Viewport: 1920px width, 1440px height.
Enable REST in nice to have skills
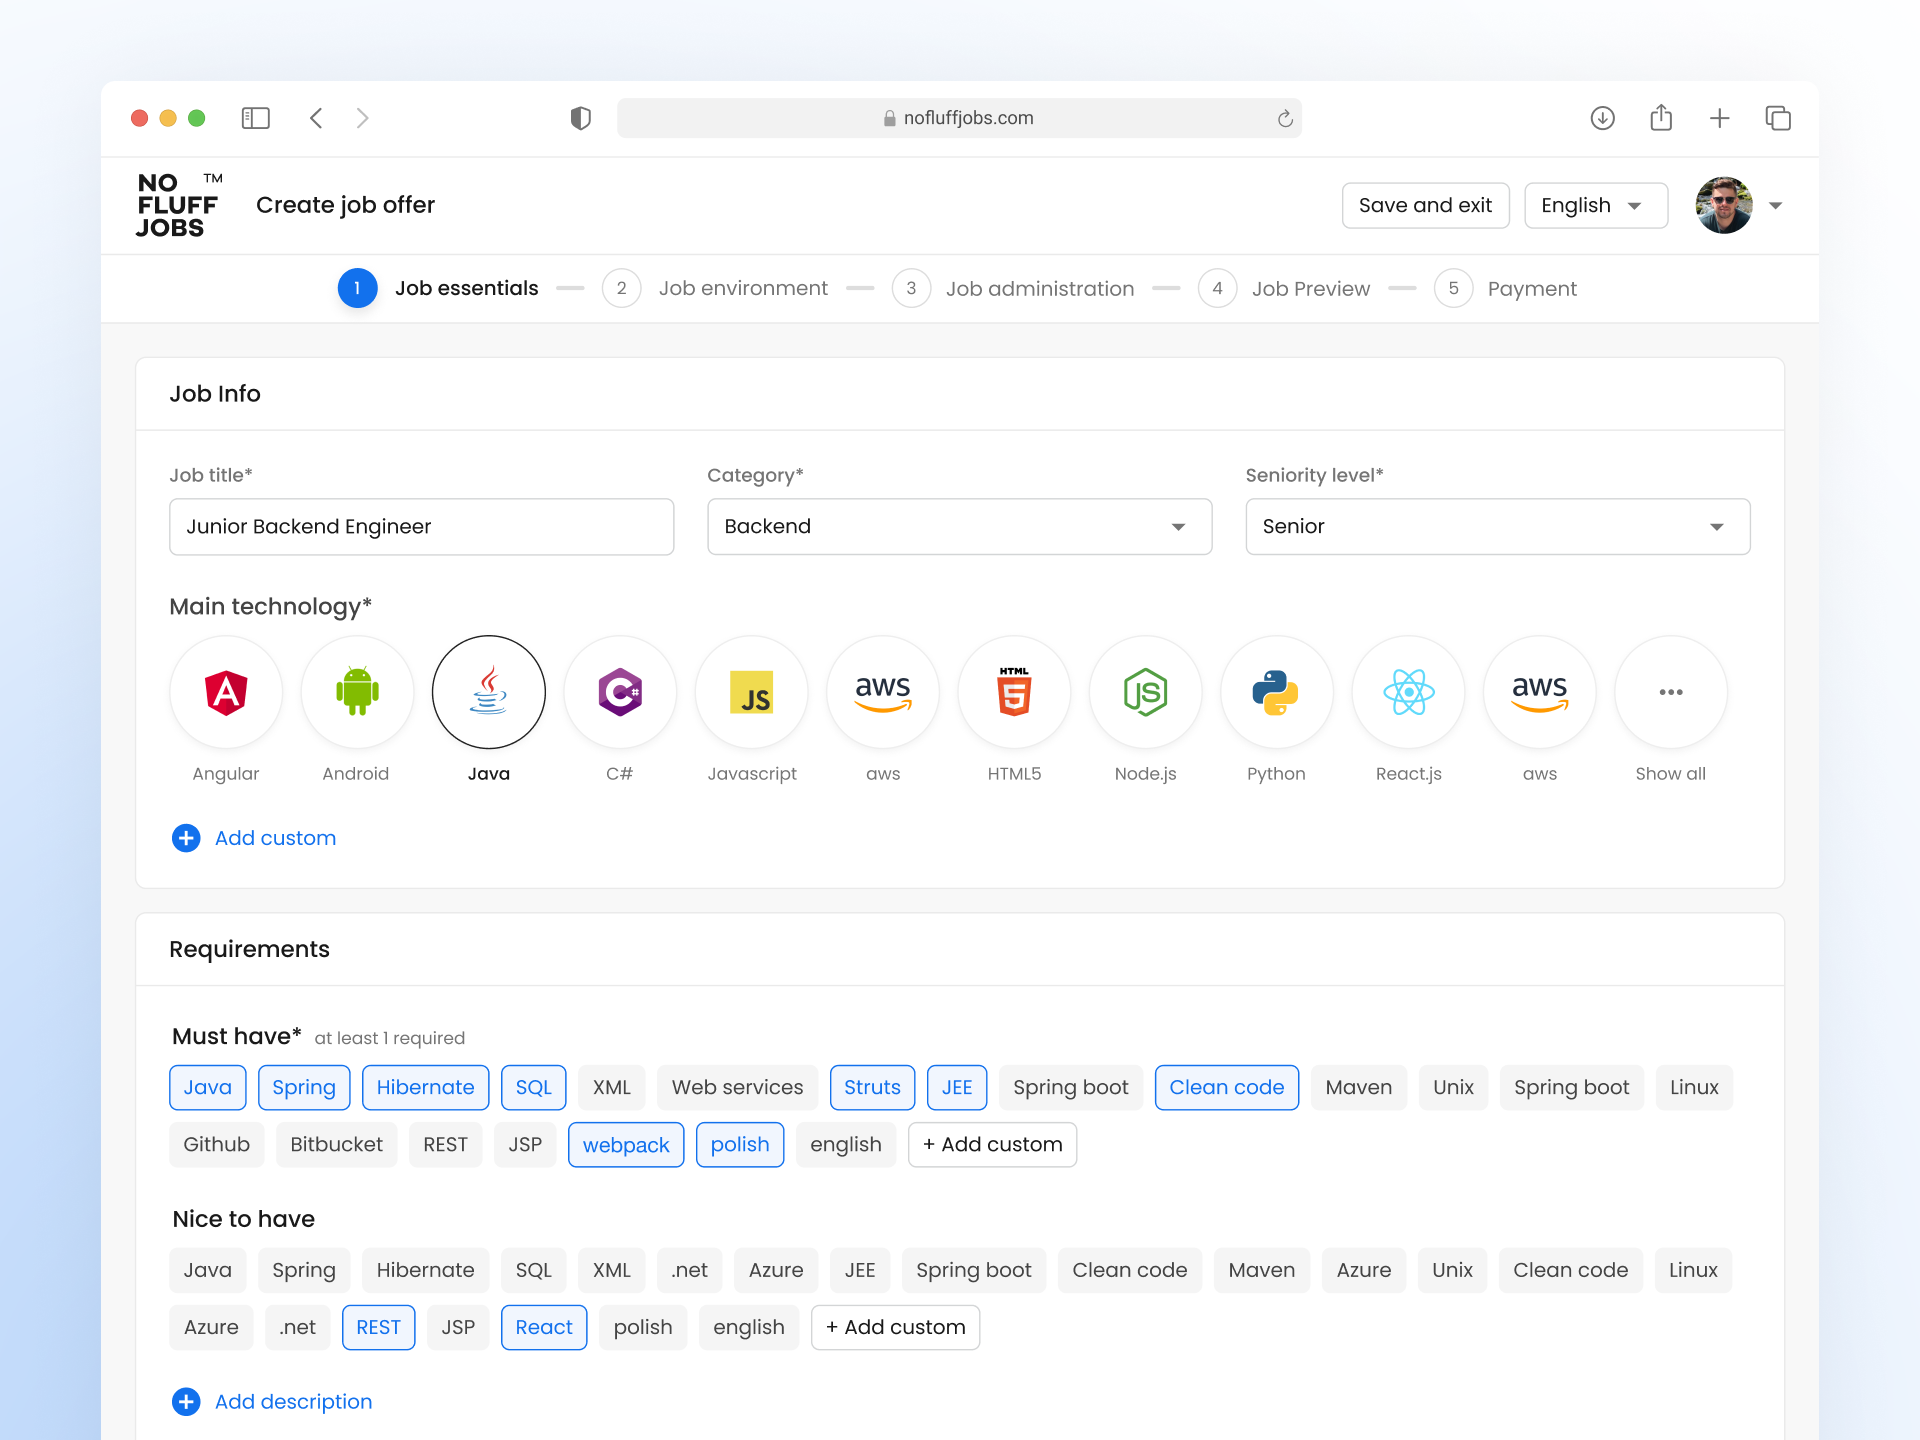(378, 1327)
